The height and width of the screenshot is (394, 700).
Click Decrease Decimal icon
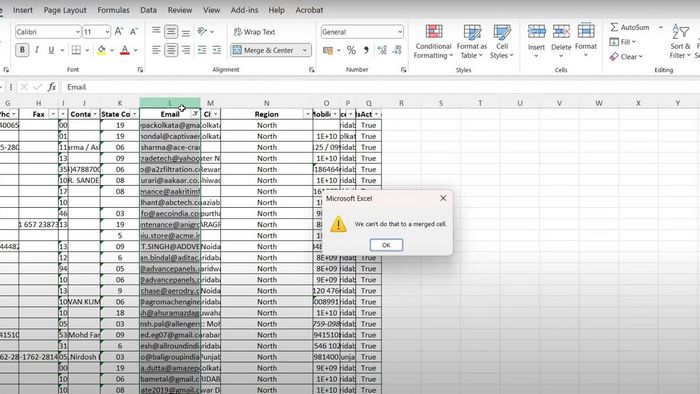pos(397,50)
